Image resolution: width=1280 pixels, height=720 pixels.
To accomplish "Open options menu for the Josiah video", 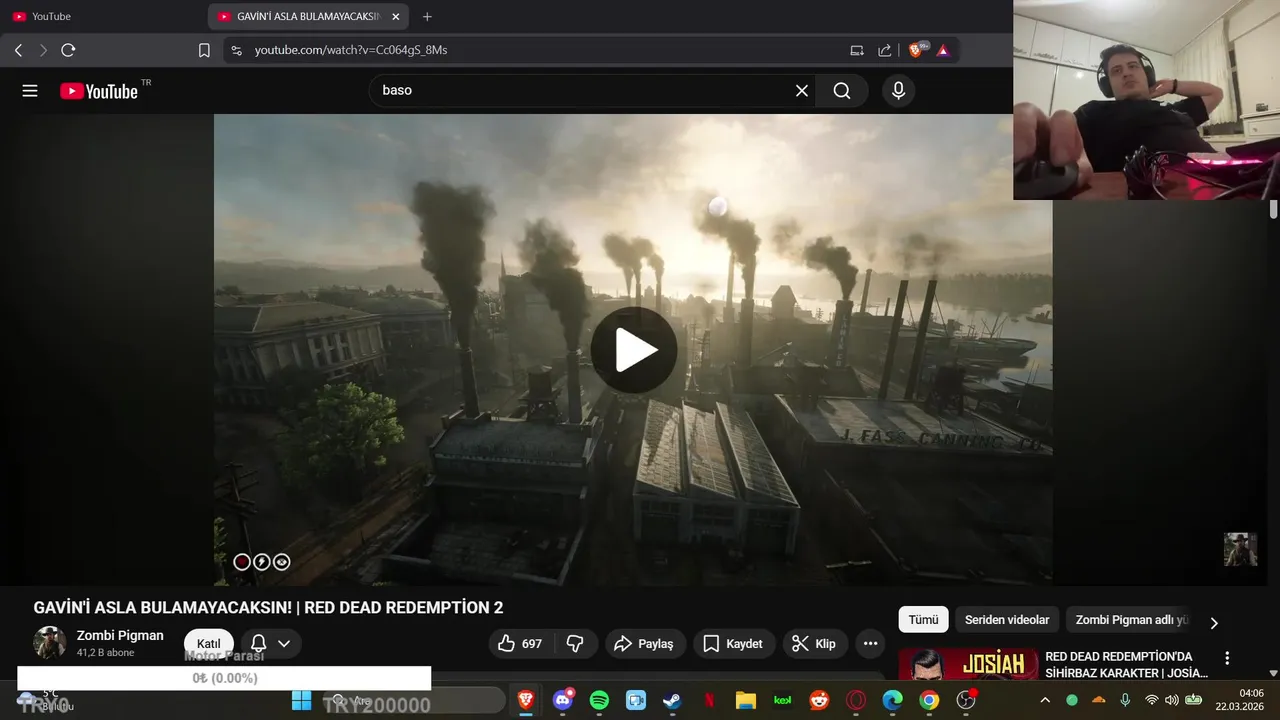I will [x=1227, y=658].
